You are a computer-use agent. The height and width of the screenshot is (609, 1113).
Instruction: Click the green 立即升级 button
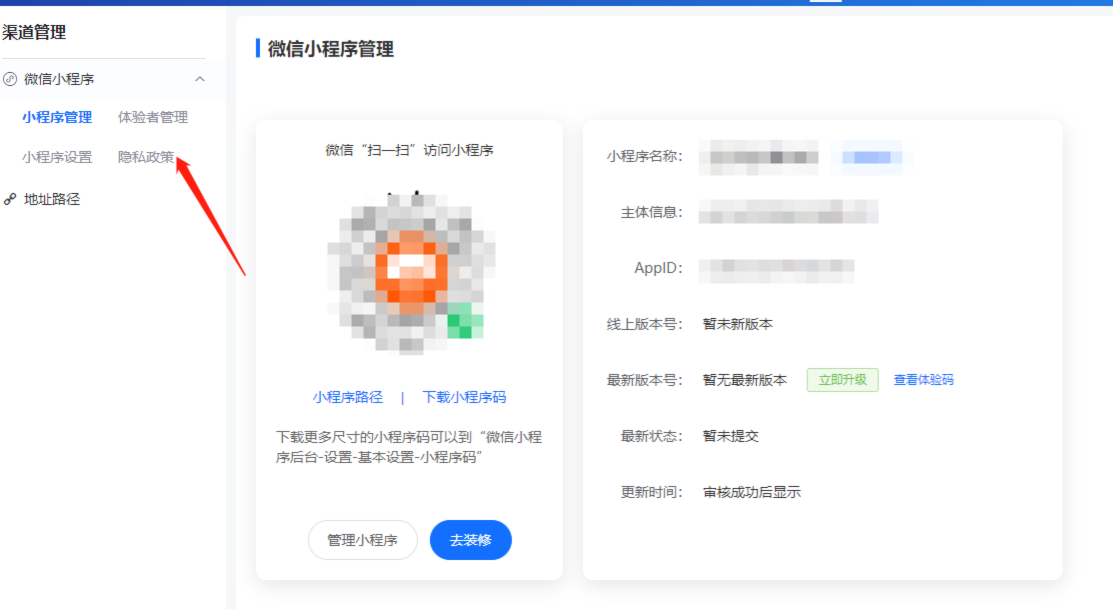(843, 380)
